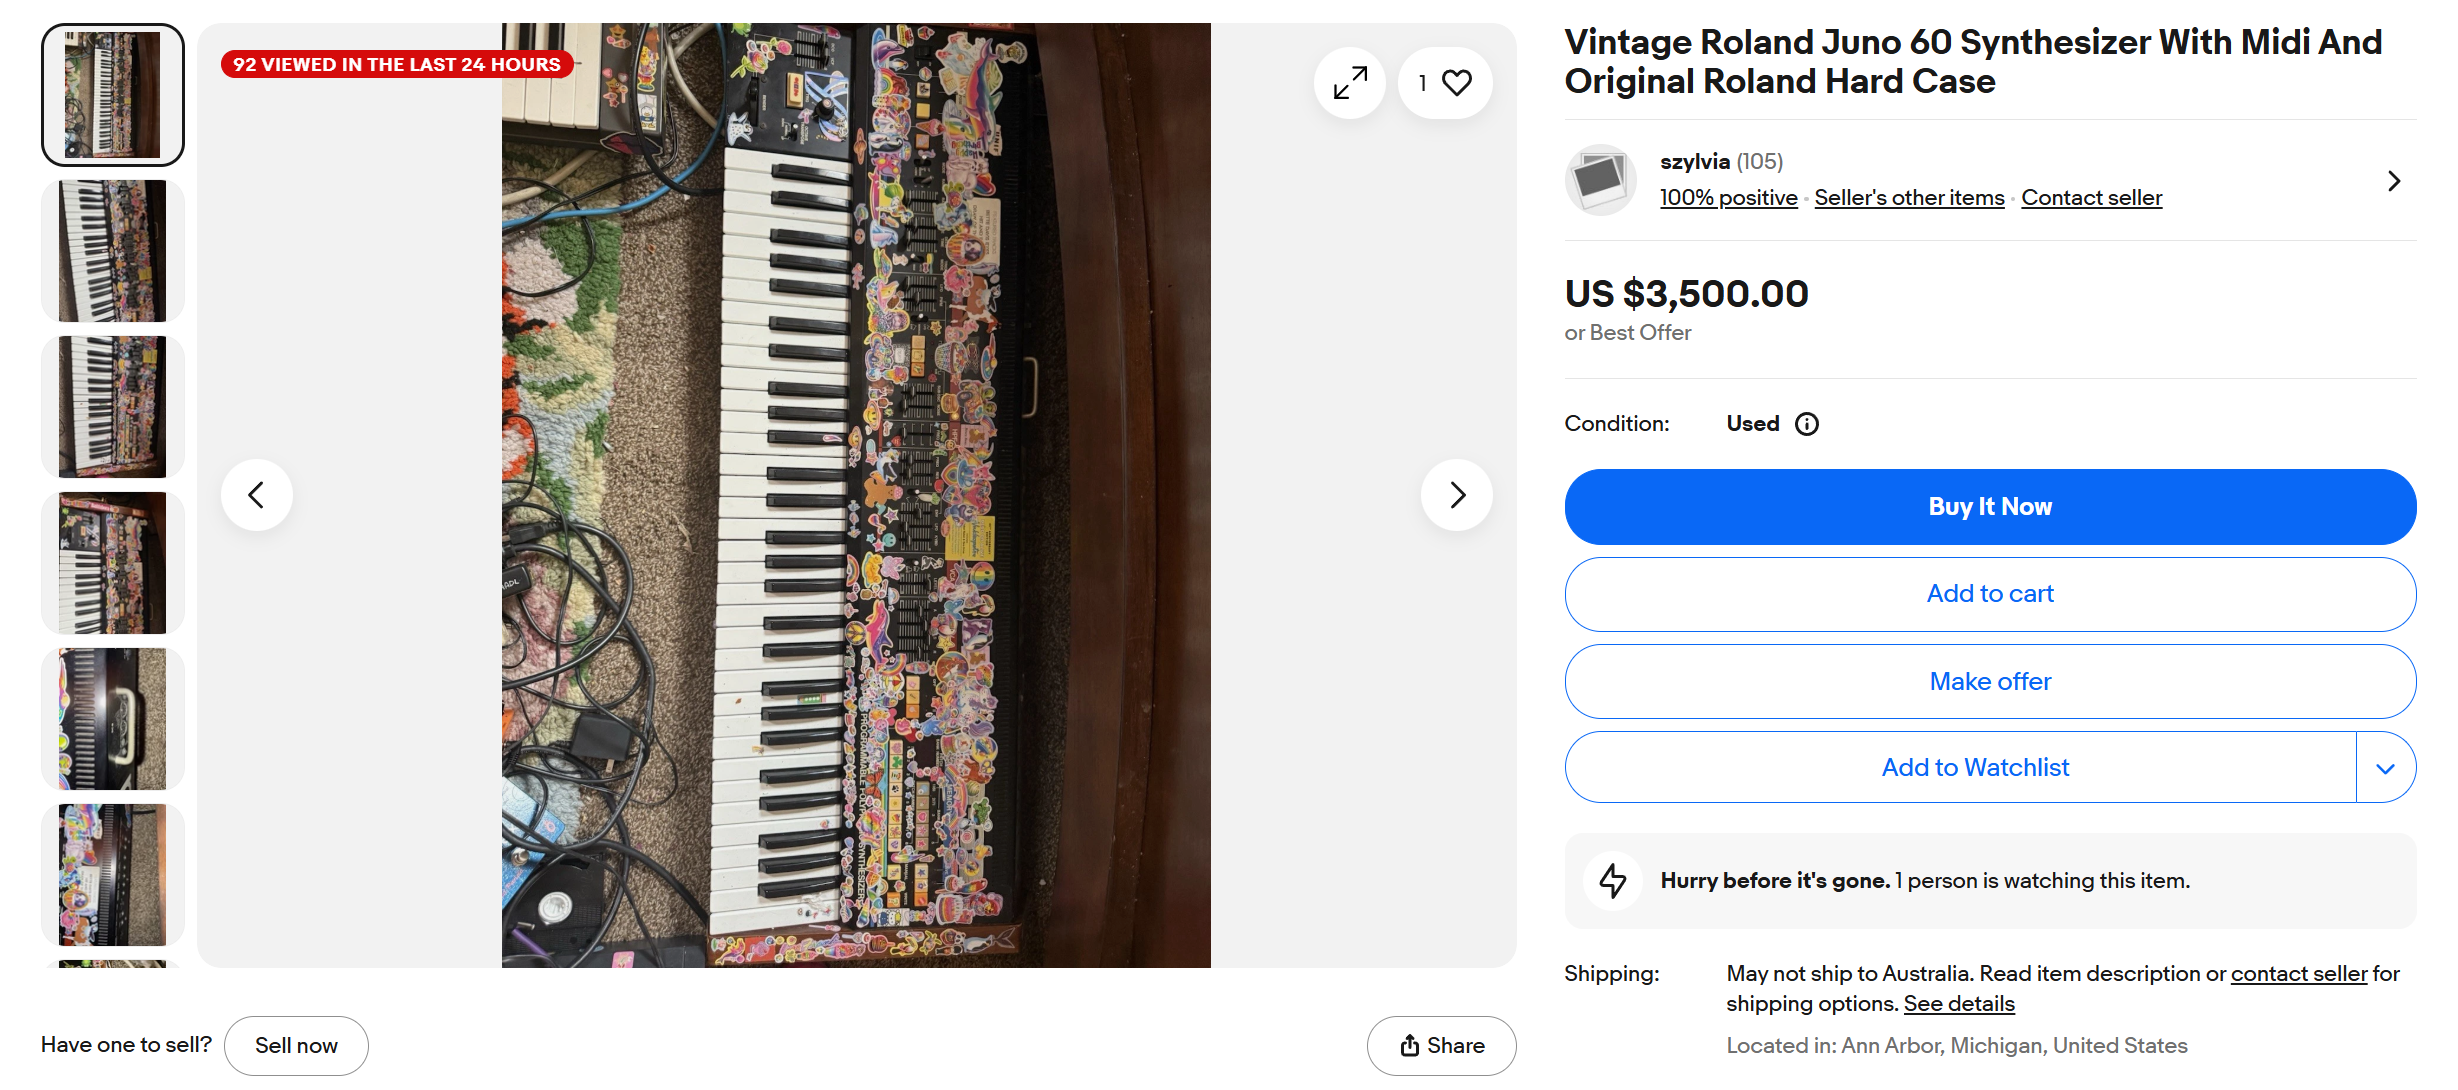Screen dimensions: 2458x1090
Task: Expand seller details with the right chevron
Action: [2394, 181]
